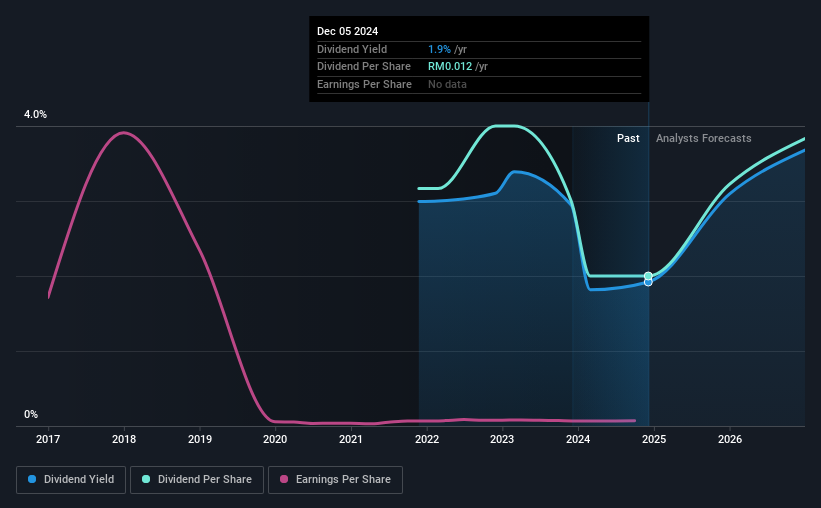Click the blue Dividend Yield legend dot

tap(32, 479)
